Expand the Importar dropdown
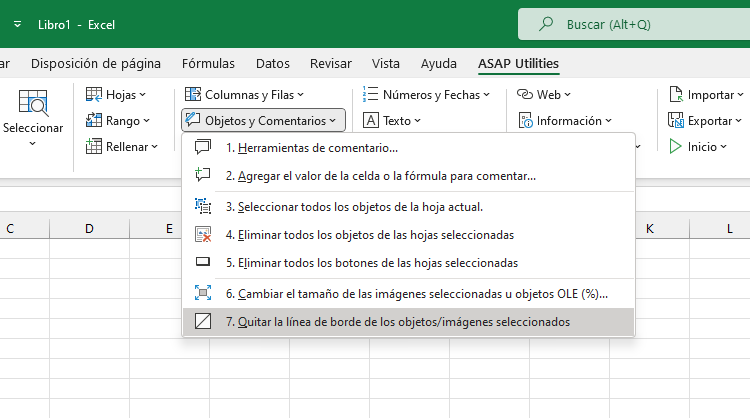 pos(740,95)
